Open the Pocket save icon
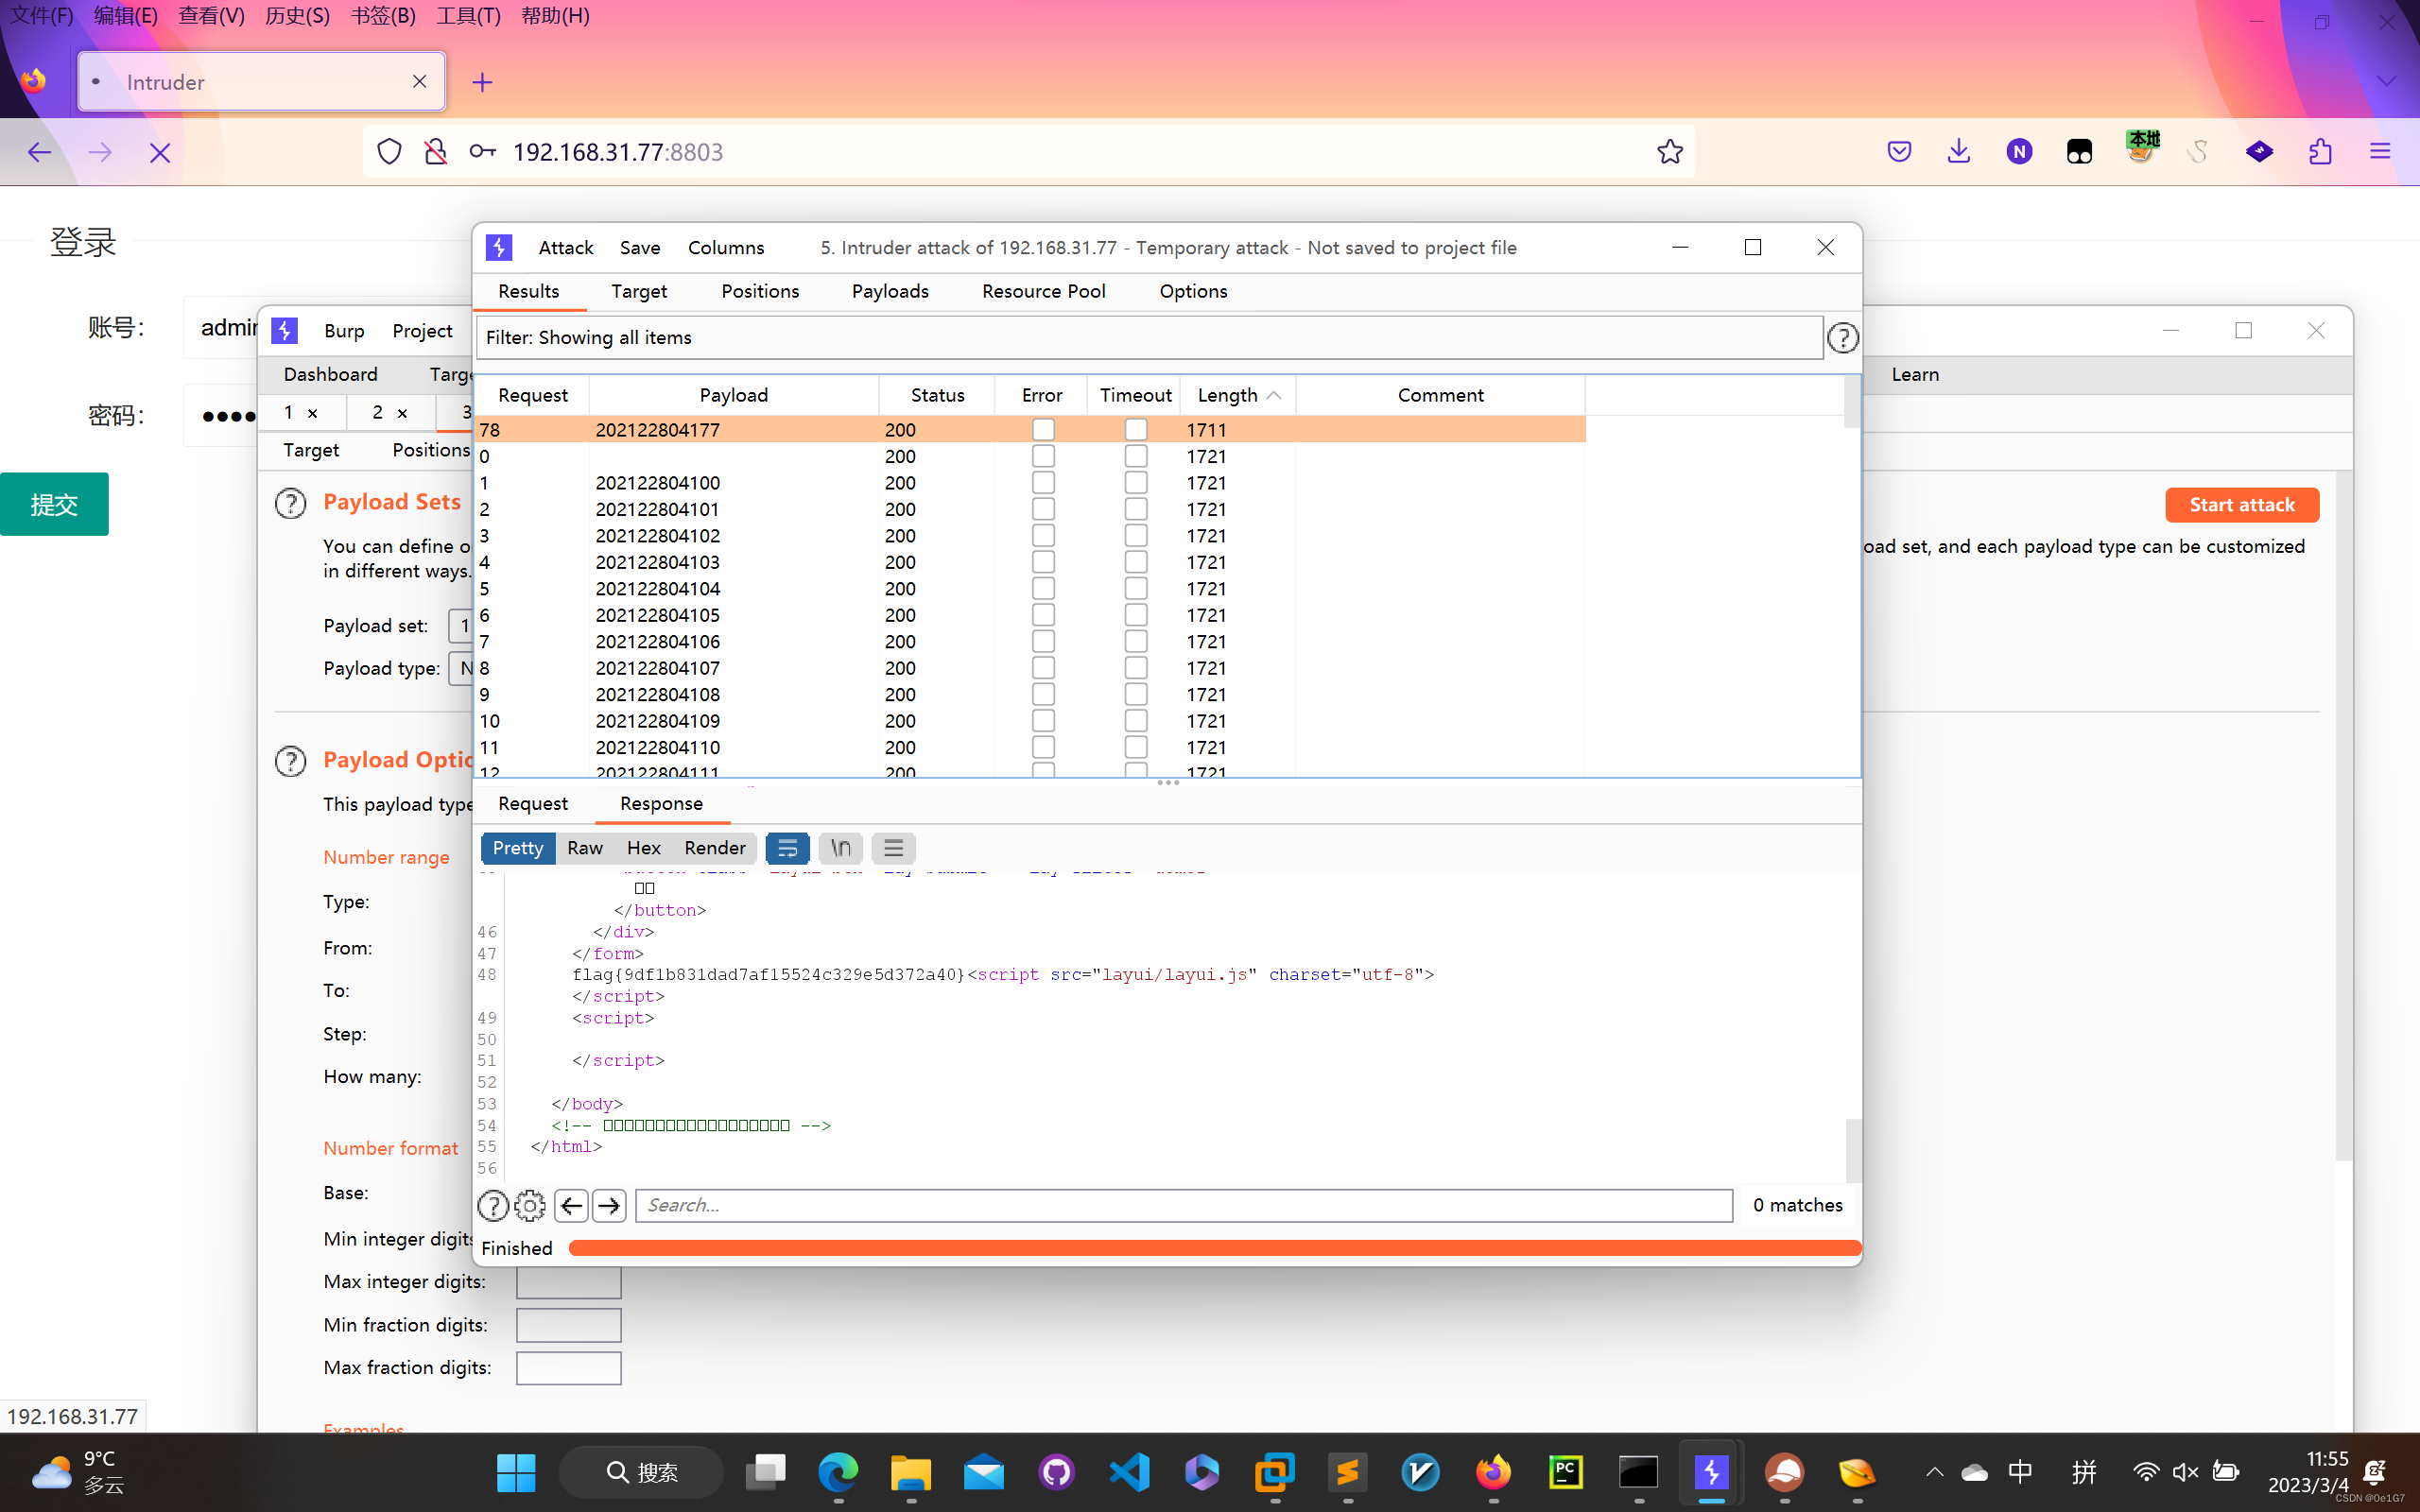Image resolution: width=2420 pixels, height=1512 pixels. tap(1899, 152)
